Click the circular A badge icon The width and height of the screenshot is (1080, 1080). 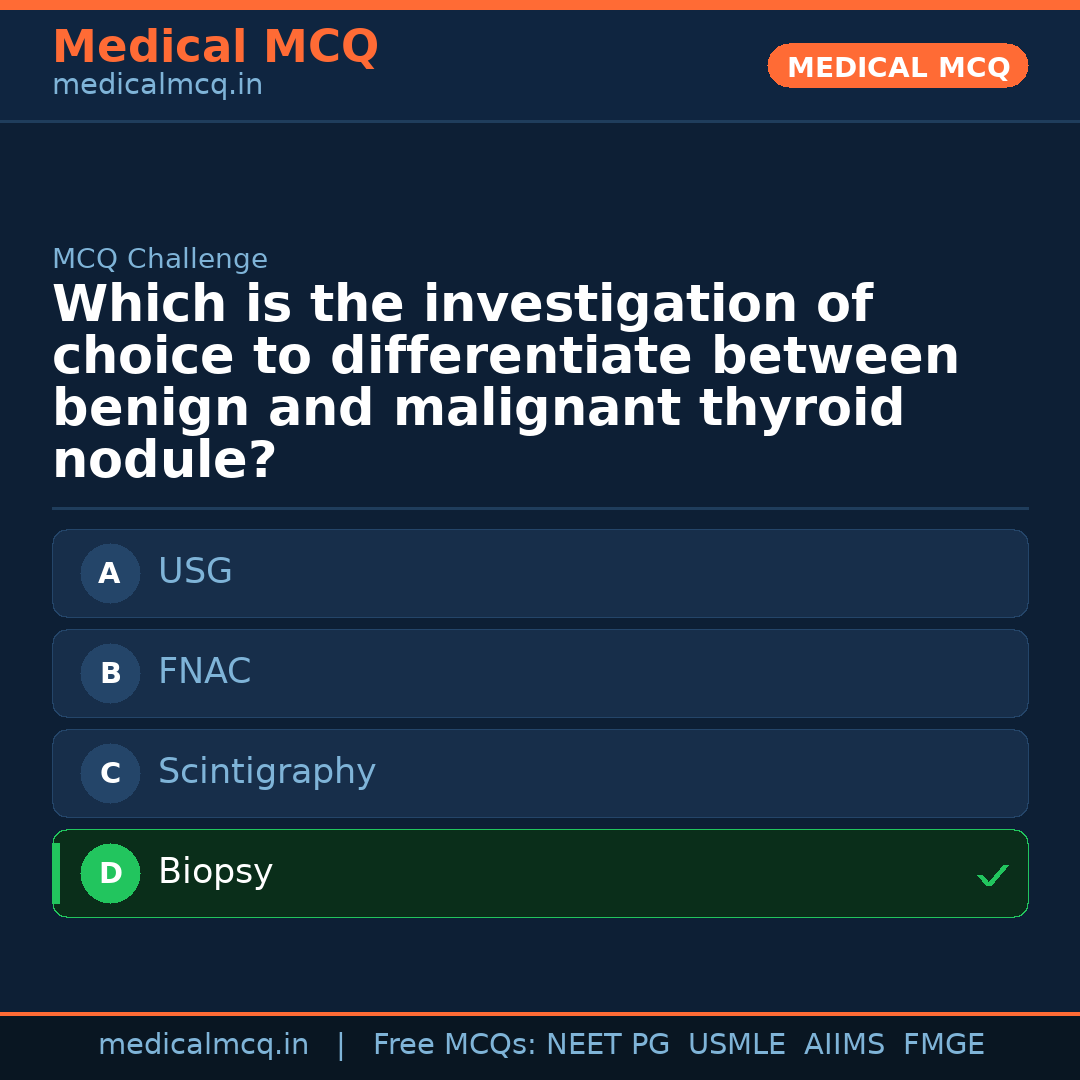[110, 573]
